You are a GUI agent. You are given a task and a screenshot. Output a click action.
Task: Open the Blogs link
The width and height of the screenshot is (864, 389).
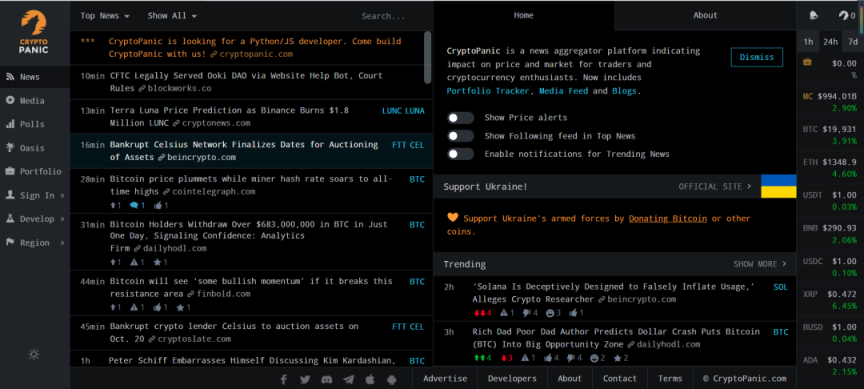[x=624, y=91]
